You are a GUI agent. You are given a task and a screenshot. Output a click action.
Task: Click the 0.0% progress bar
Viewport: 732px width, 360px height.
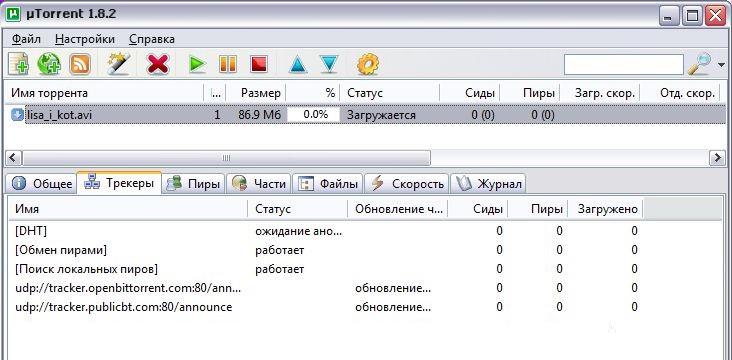click(x=313, y=115)
